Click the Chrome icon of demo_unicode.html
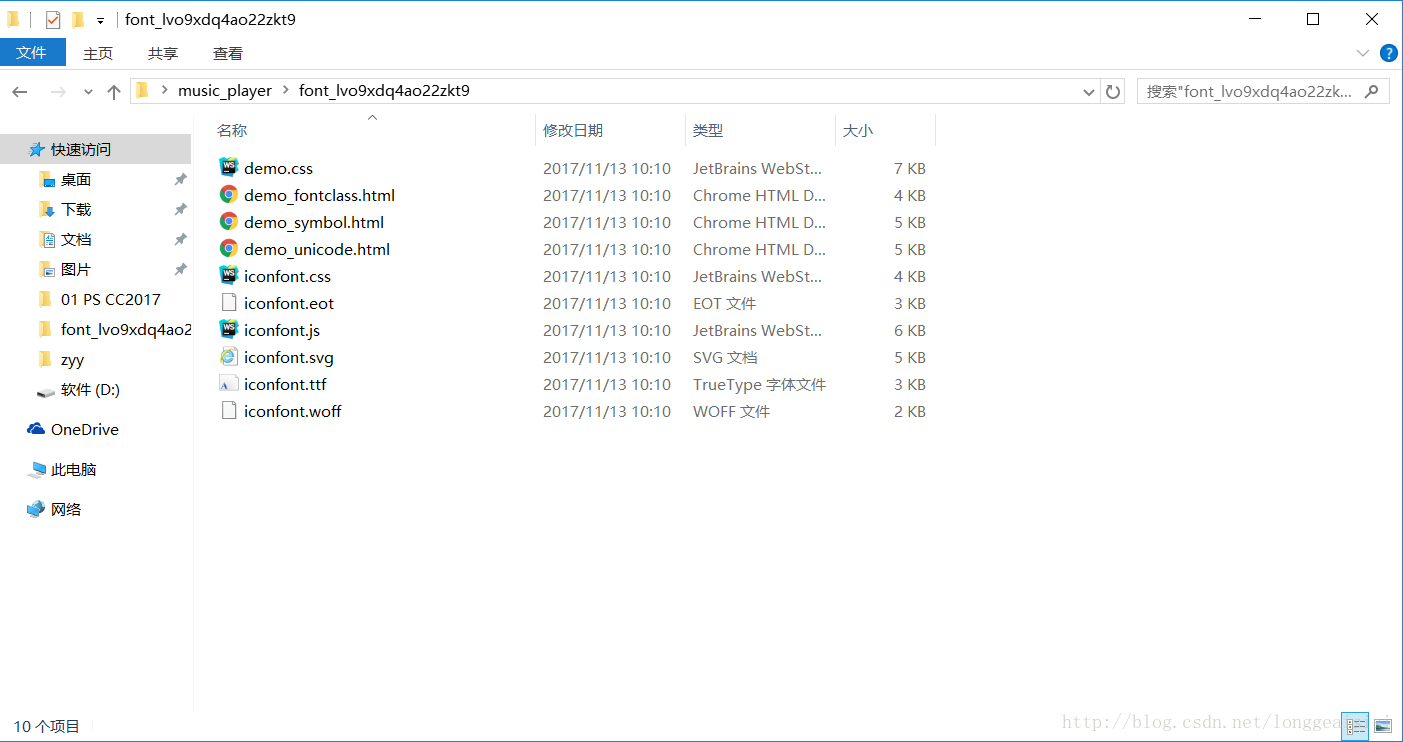 pos(229,248)
